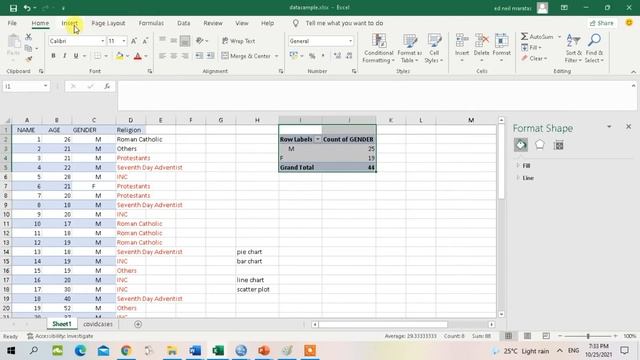Open the font size dropdown
The width and height of the screenshot is (640, 360).
[124, 41]
